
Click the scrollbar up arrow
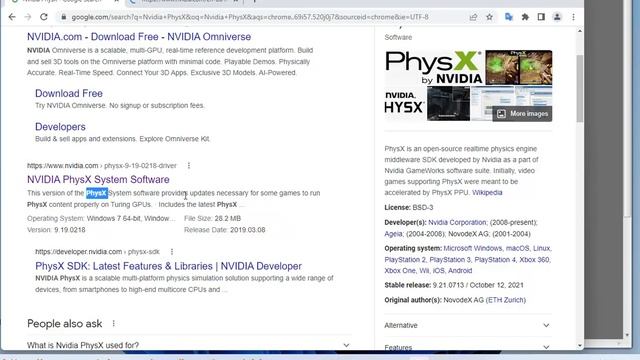pyautogui.click(x=580, y=31)
